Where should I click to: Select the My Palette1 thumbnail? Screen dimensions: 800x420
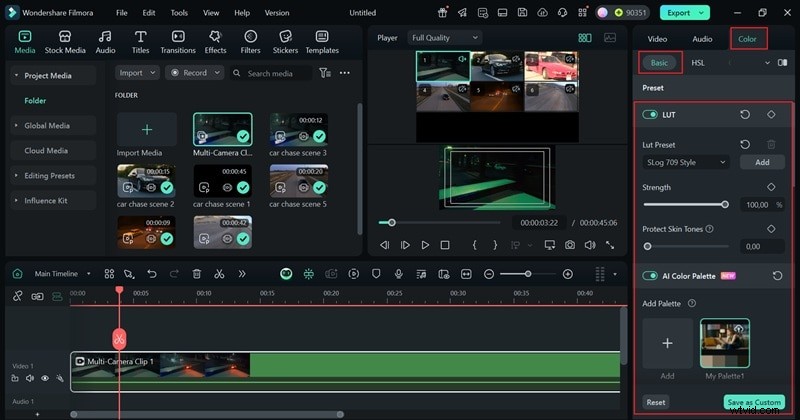click(725, 344)
